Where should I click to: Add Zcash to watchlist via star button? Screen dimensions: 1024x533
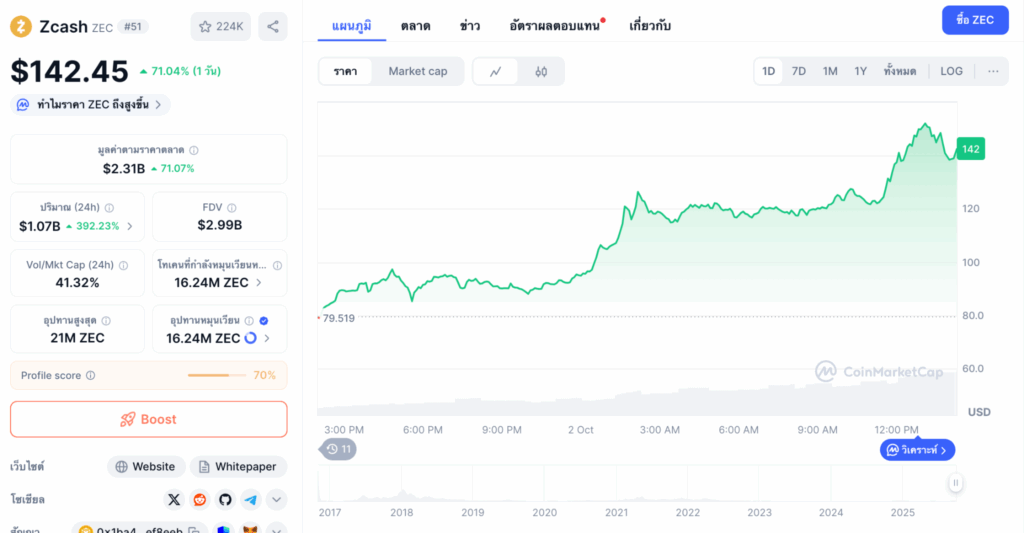click(x=220, y=27)
